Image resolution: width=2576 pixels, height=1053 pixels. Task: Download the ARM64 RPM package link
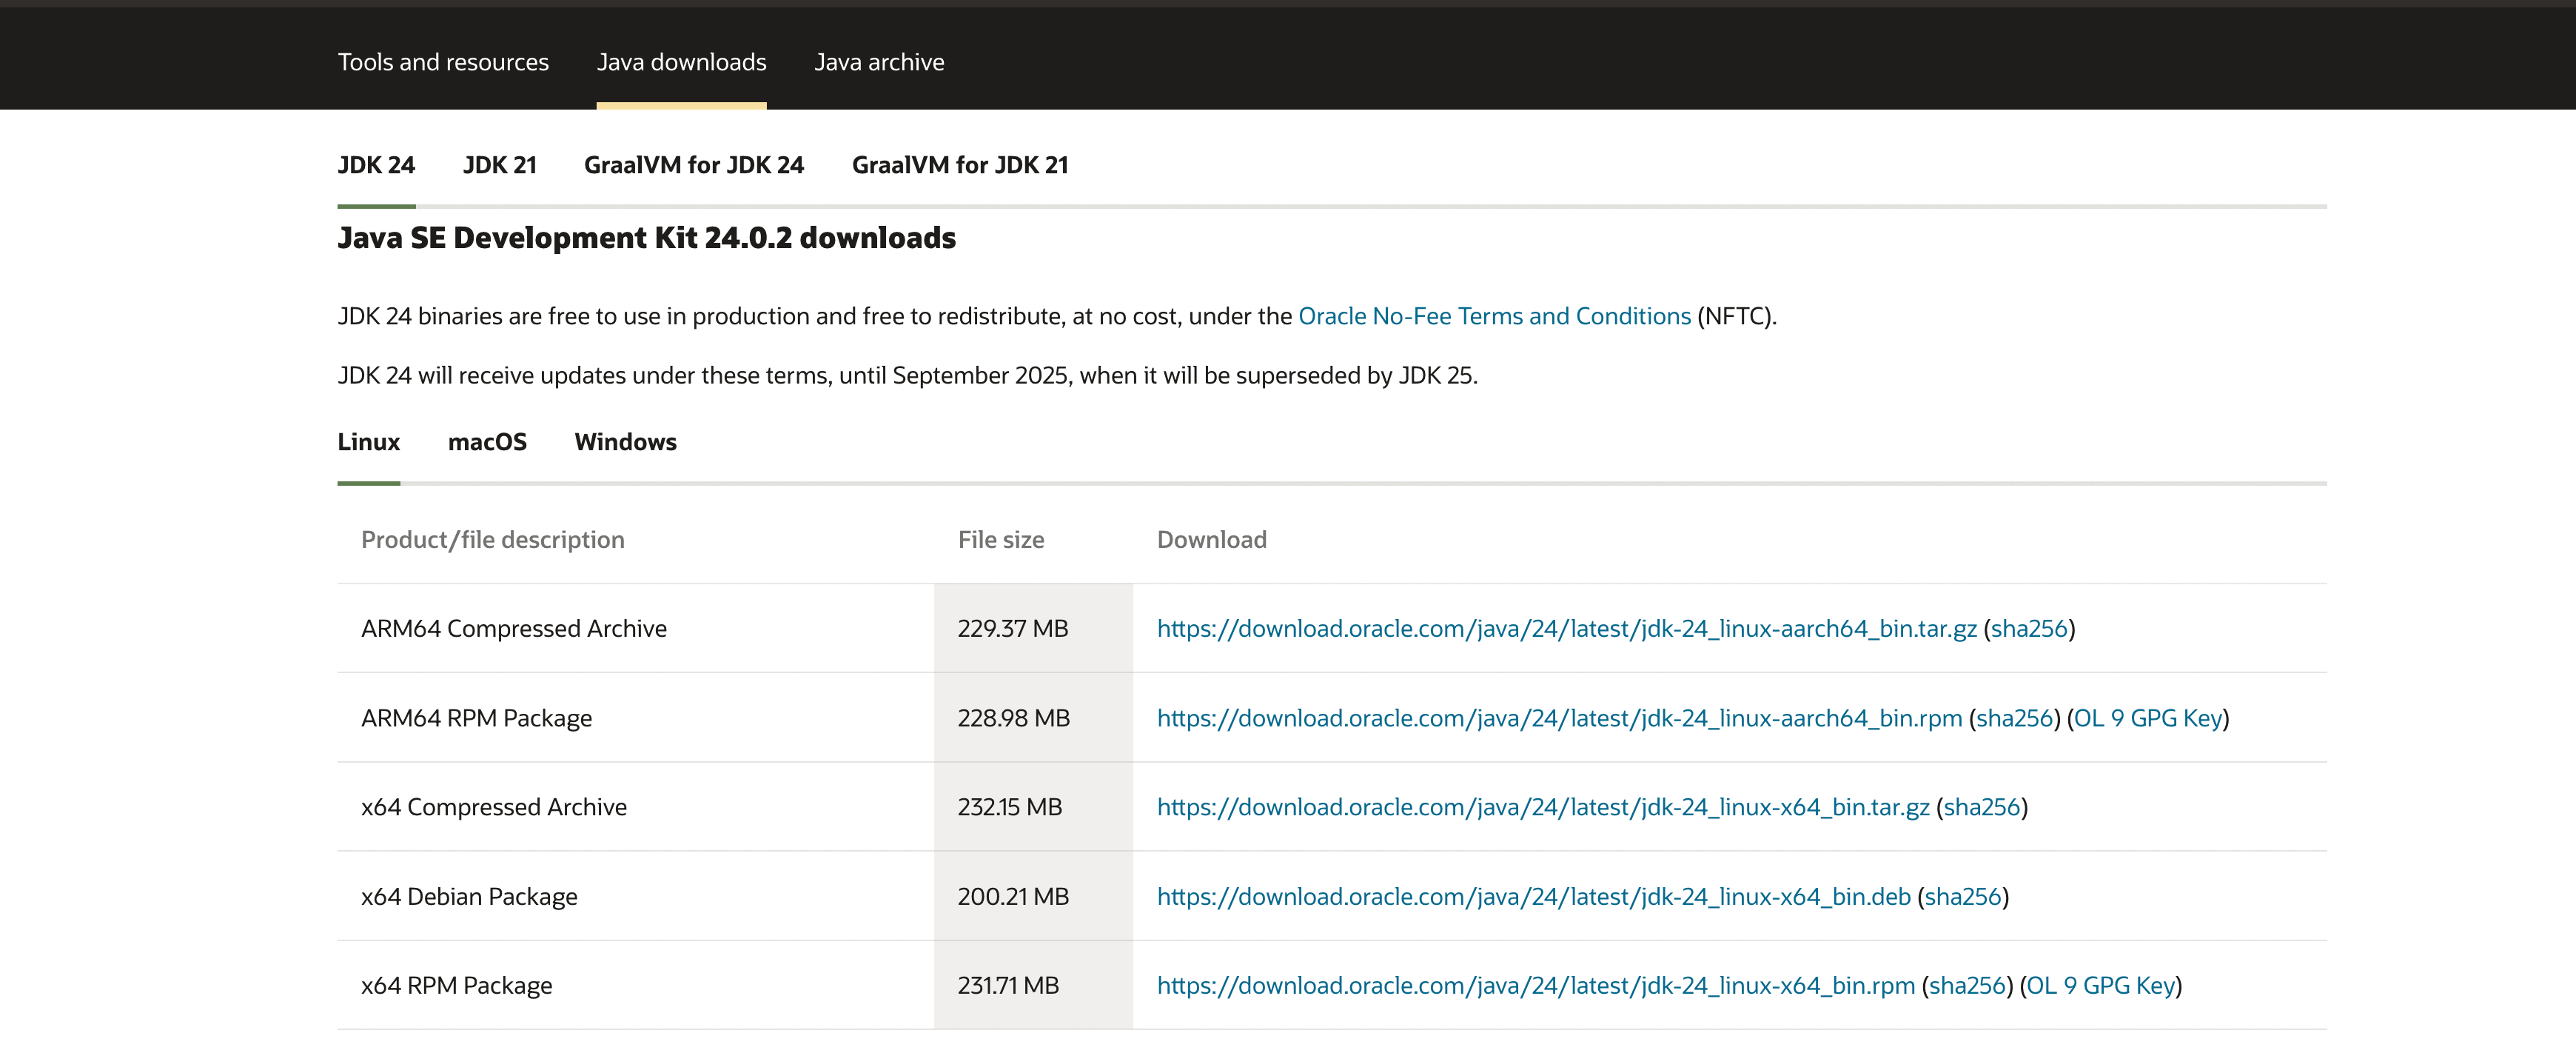pos(1559,718)
